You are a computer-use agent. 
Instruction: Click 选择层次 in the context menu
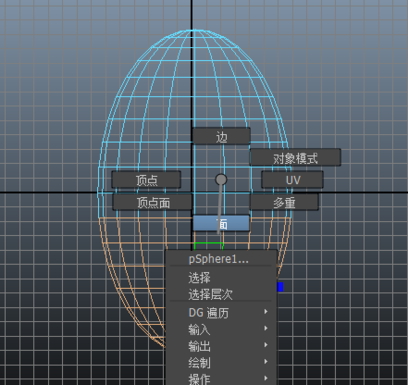coord(221,294)
